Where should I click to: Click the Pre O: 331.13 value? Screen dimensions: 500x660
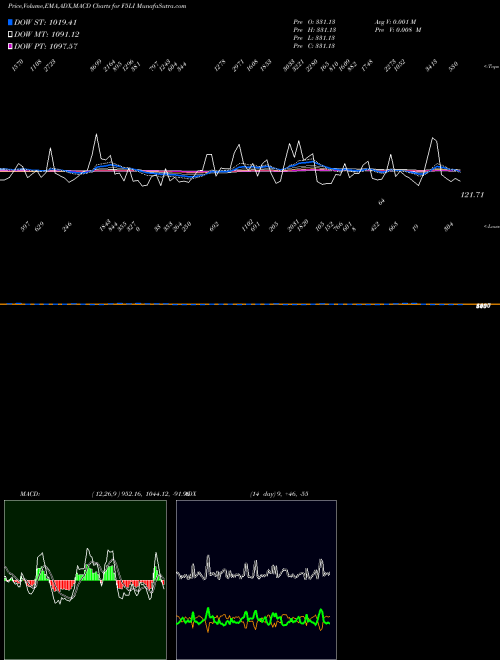pos(314,22)
